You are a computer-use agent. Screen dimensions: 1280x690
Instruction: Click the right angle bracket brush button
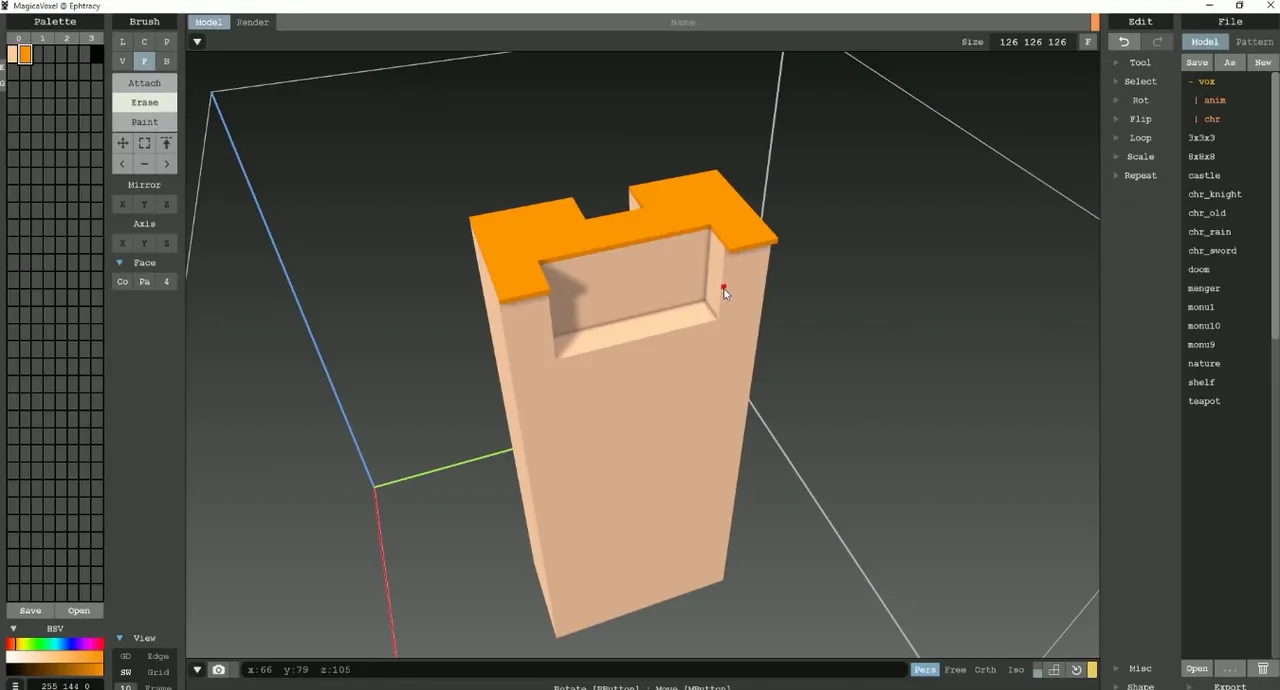(x=166, y=163)
